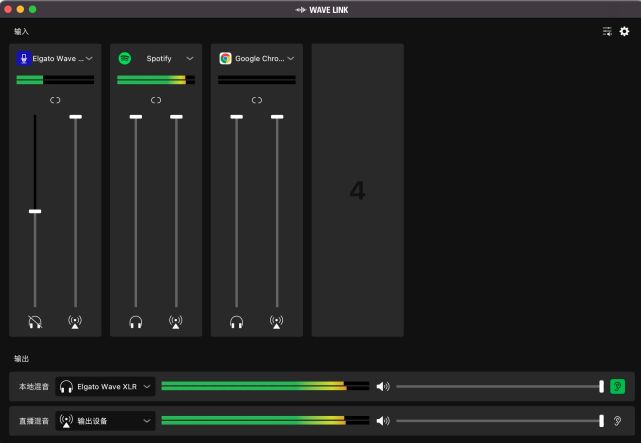Add an input in empty channel slot 4
Image resolution: width=641 pixels, height=443 pixels.
(358, 190)
